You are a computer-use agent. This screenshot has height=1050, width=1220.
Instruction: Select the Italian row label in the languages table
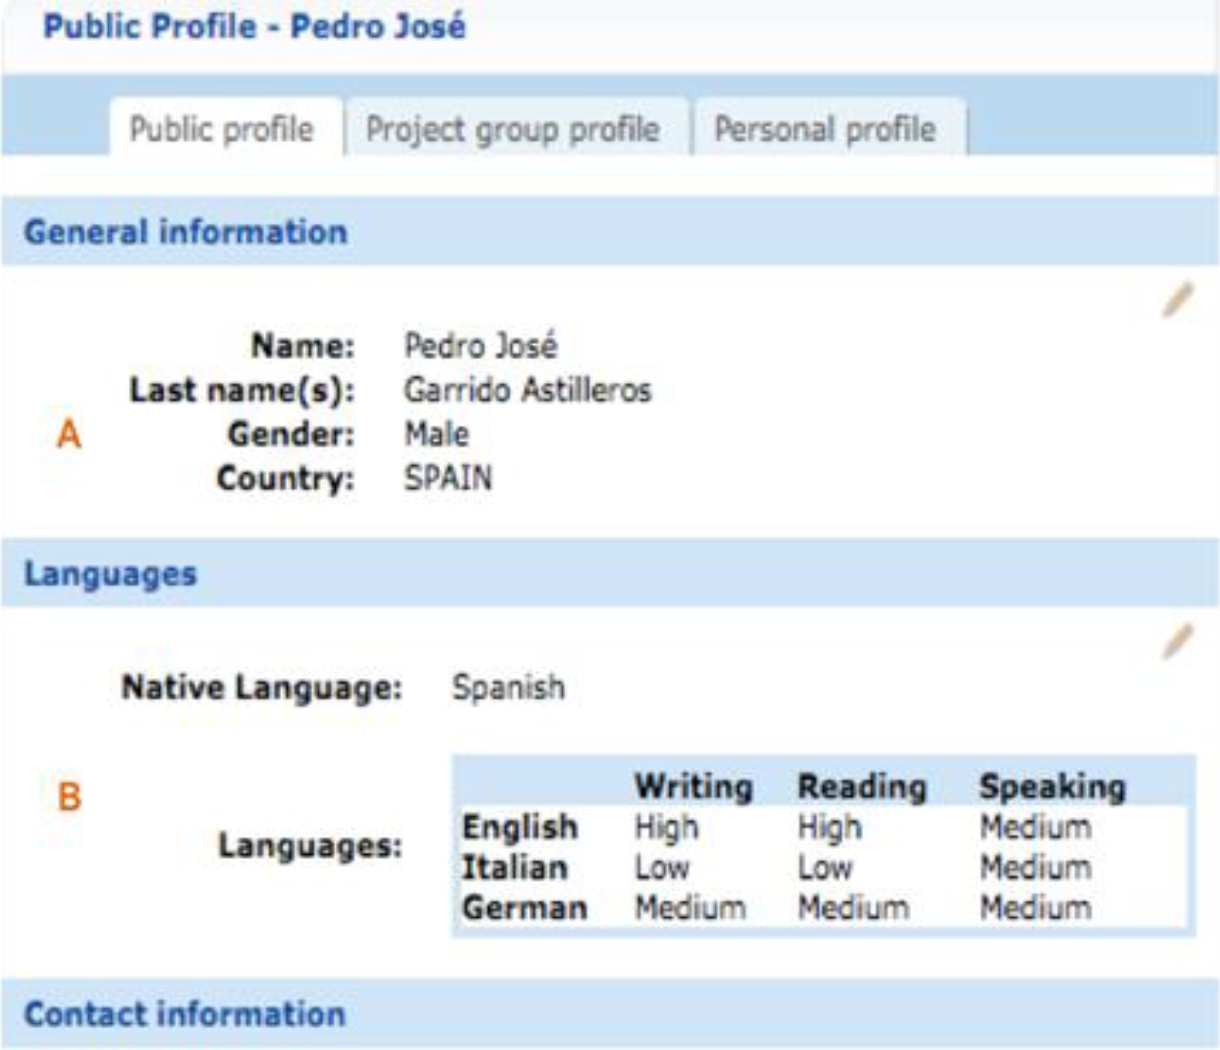click(x=514, y=868)
